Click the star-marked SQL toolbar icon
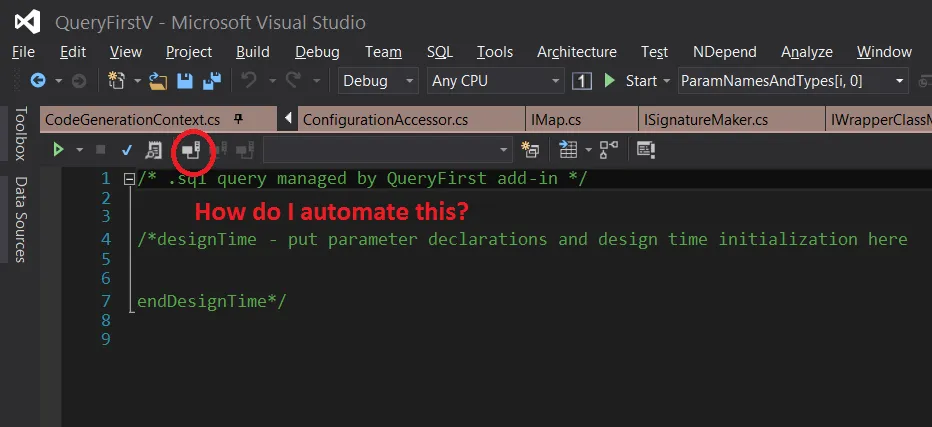 (x=530, y=150)
